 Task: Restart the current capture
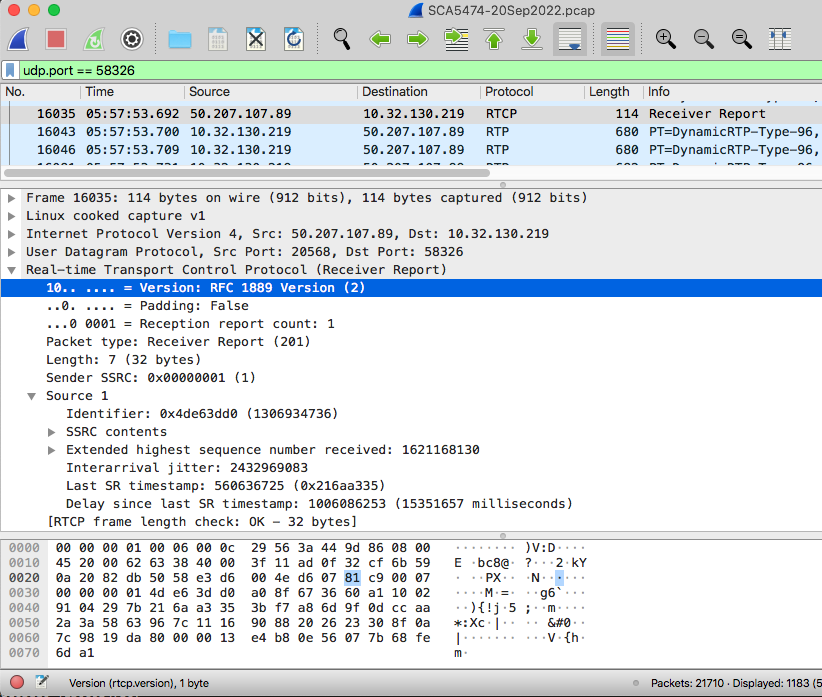tap(93, 38)
